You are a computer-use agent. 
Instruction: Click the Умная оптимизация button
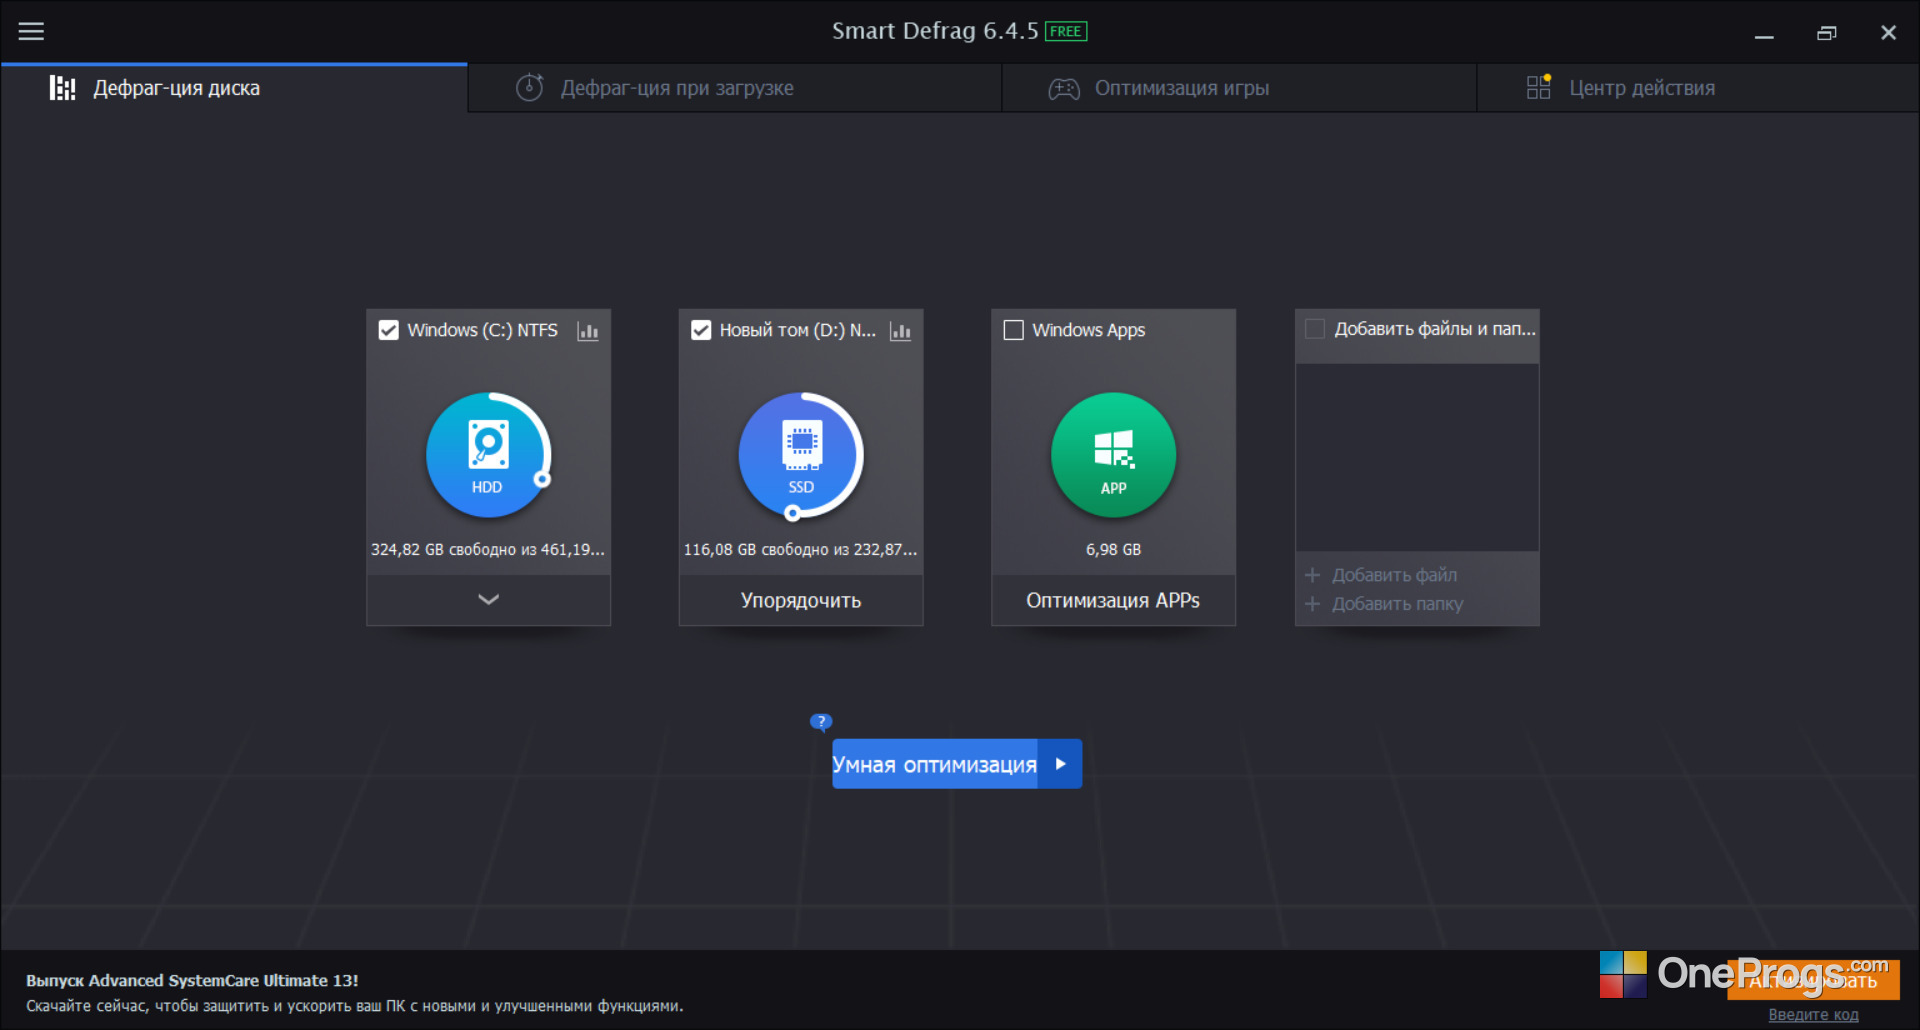935,764
